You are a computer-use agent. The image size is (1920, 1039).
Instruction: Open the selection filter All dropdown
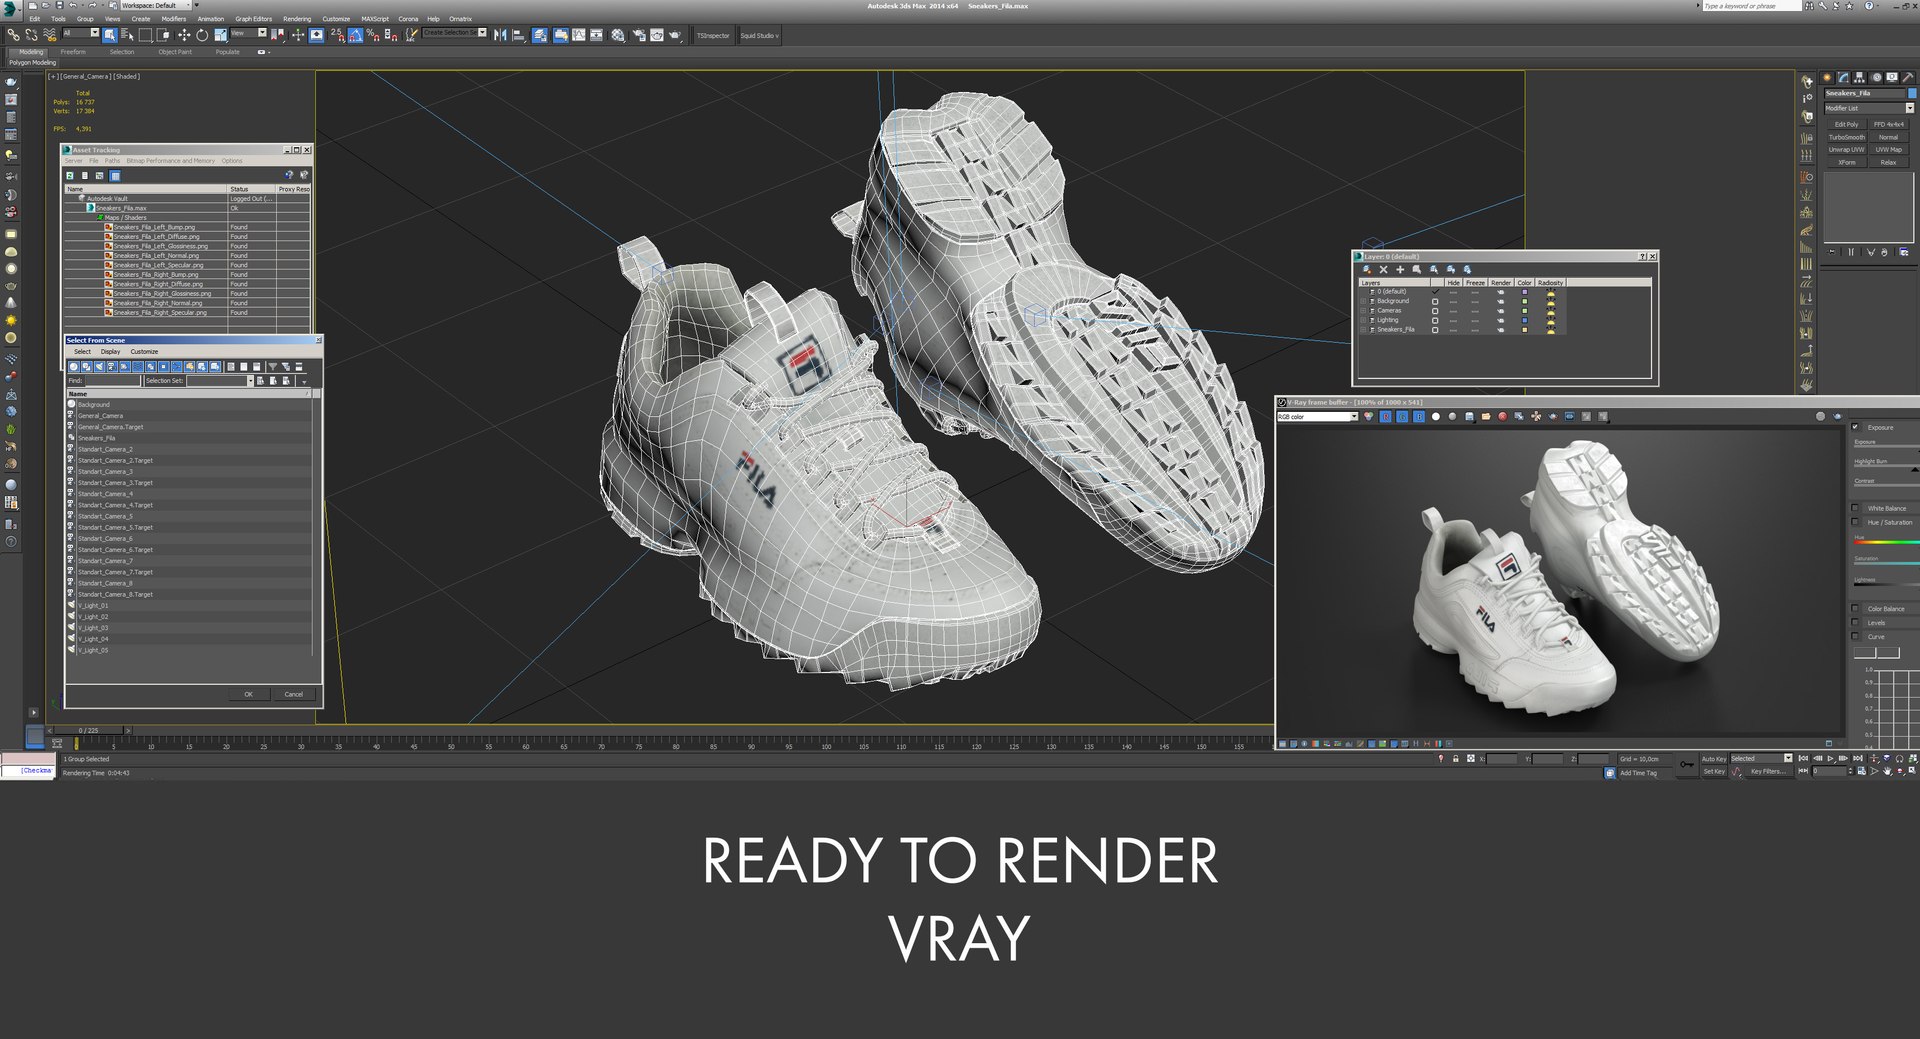(81, 33)
